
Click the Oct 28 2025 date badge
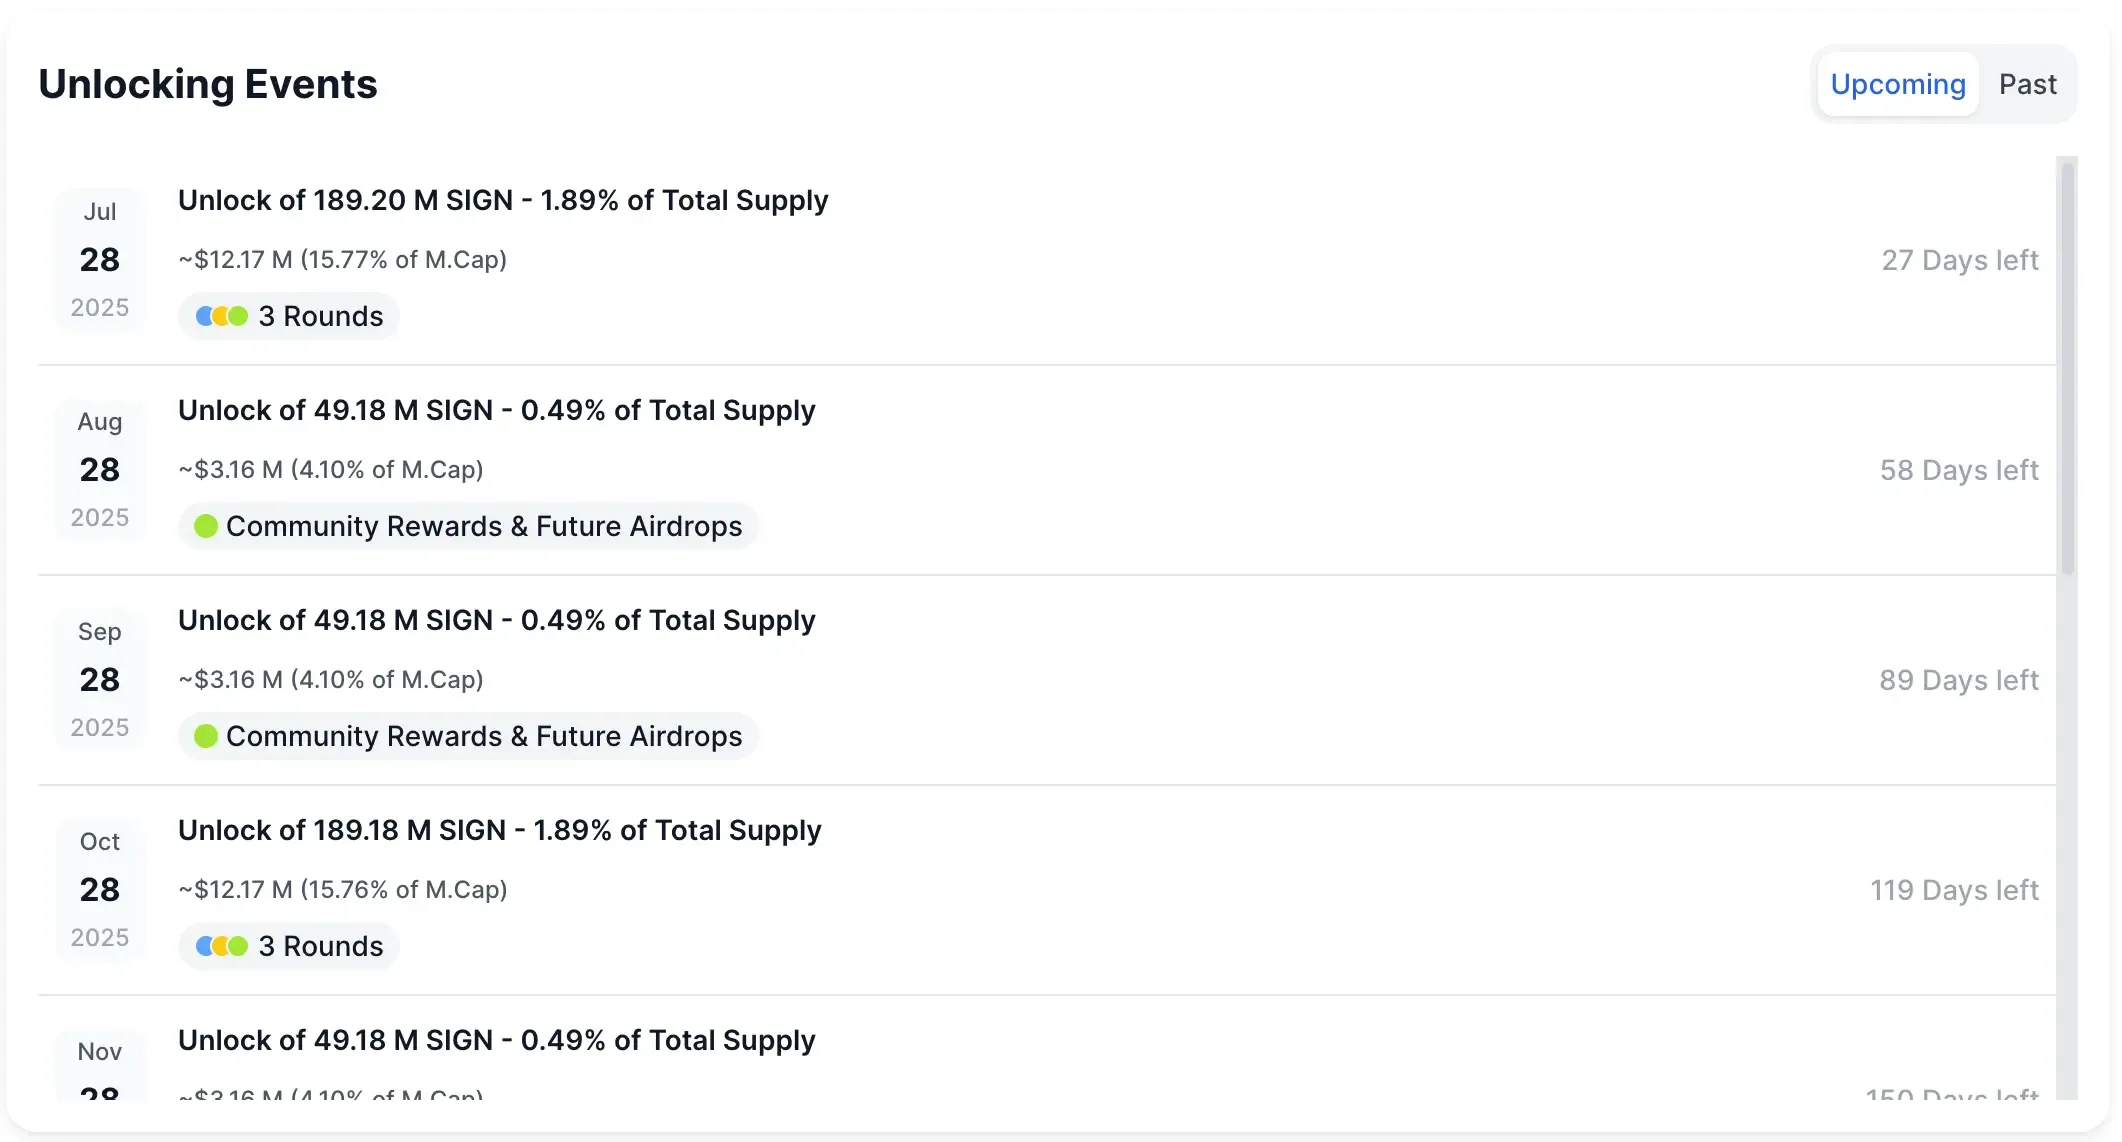[100, 890]
